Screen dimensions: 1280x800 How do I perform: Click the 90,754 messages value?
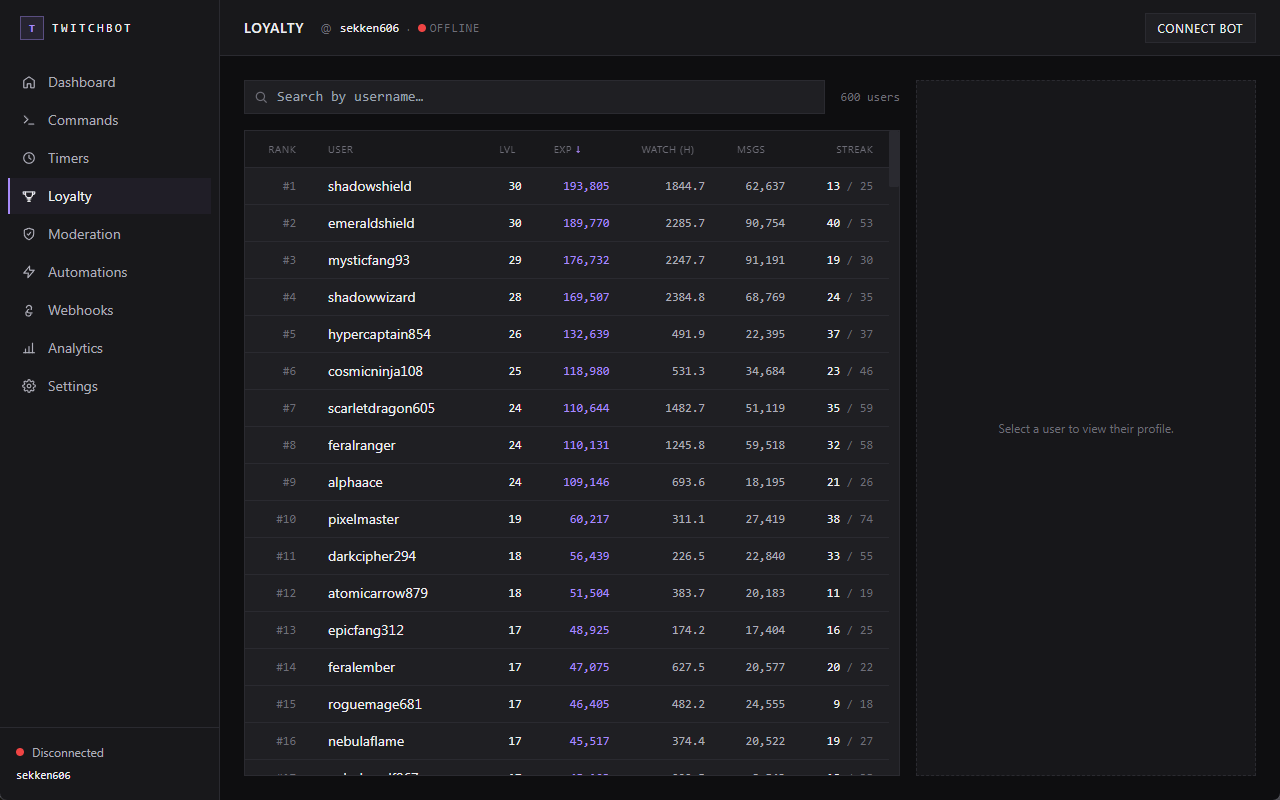(765, 223)
